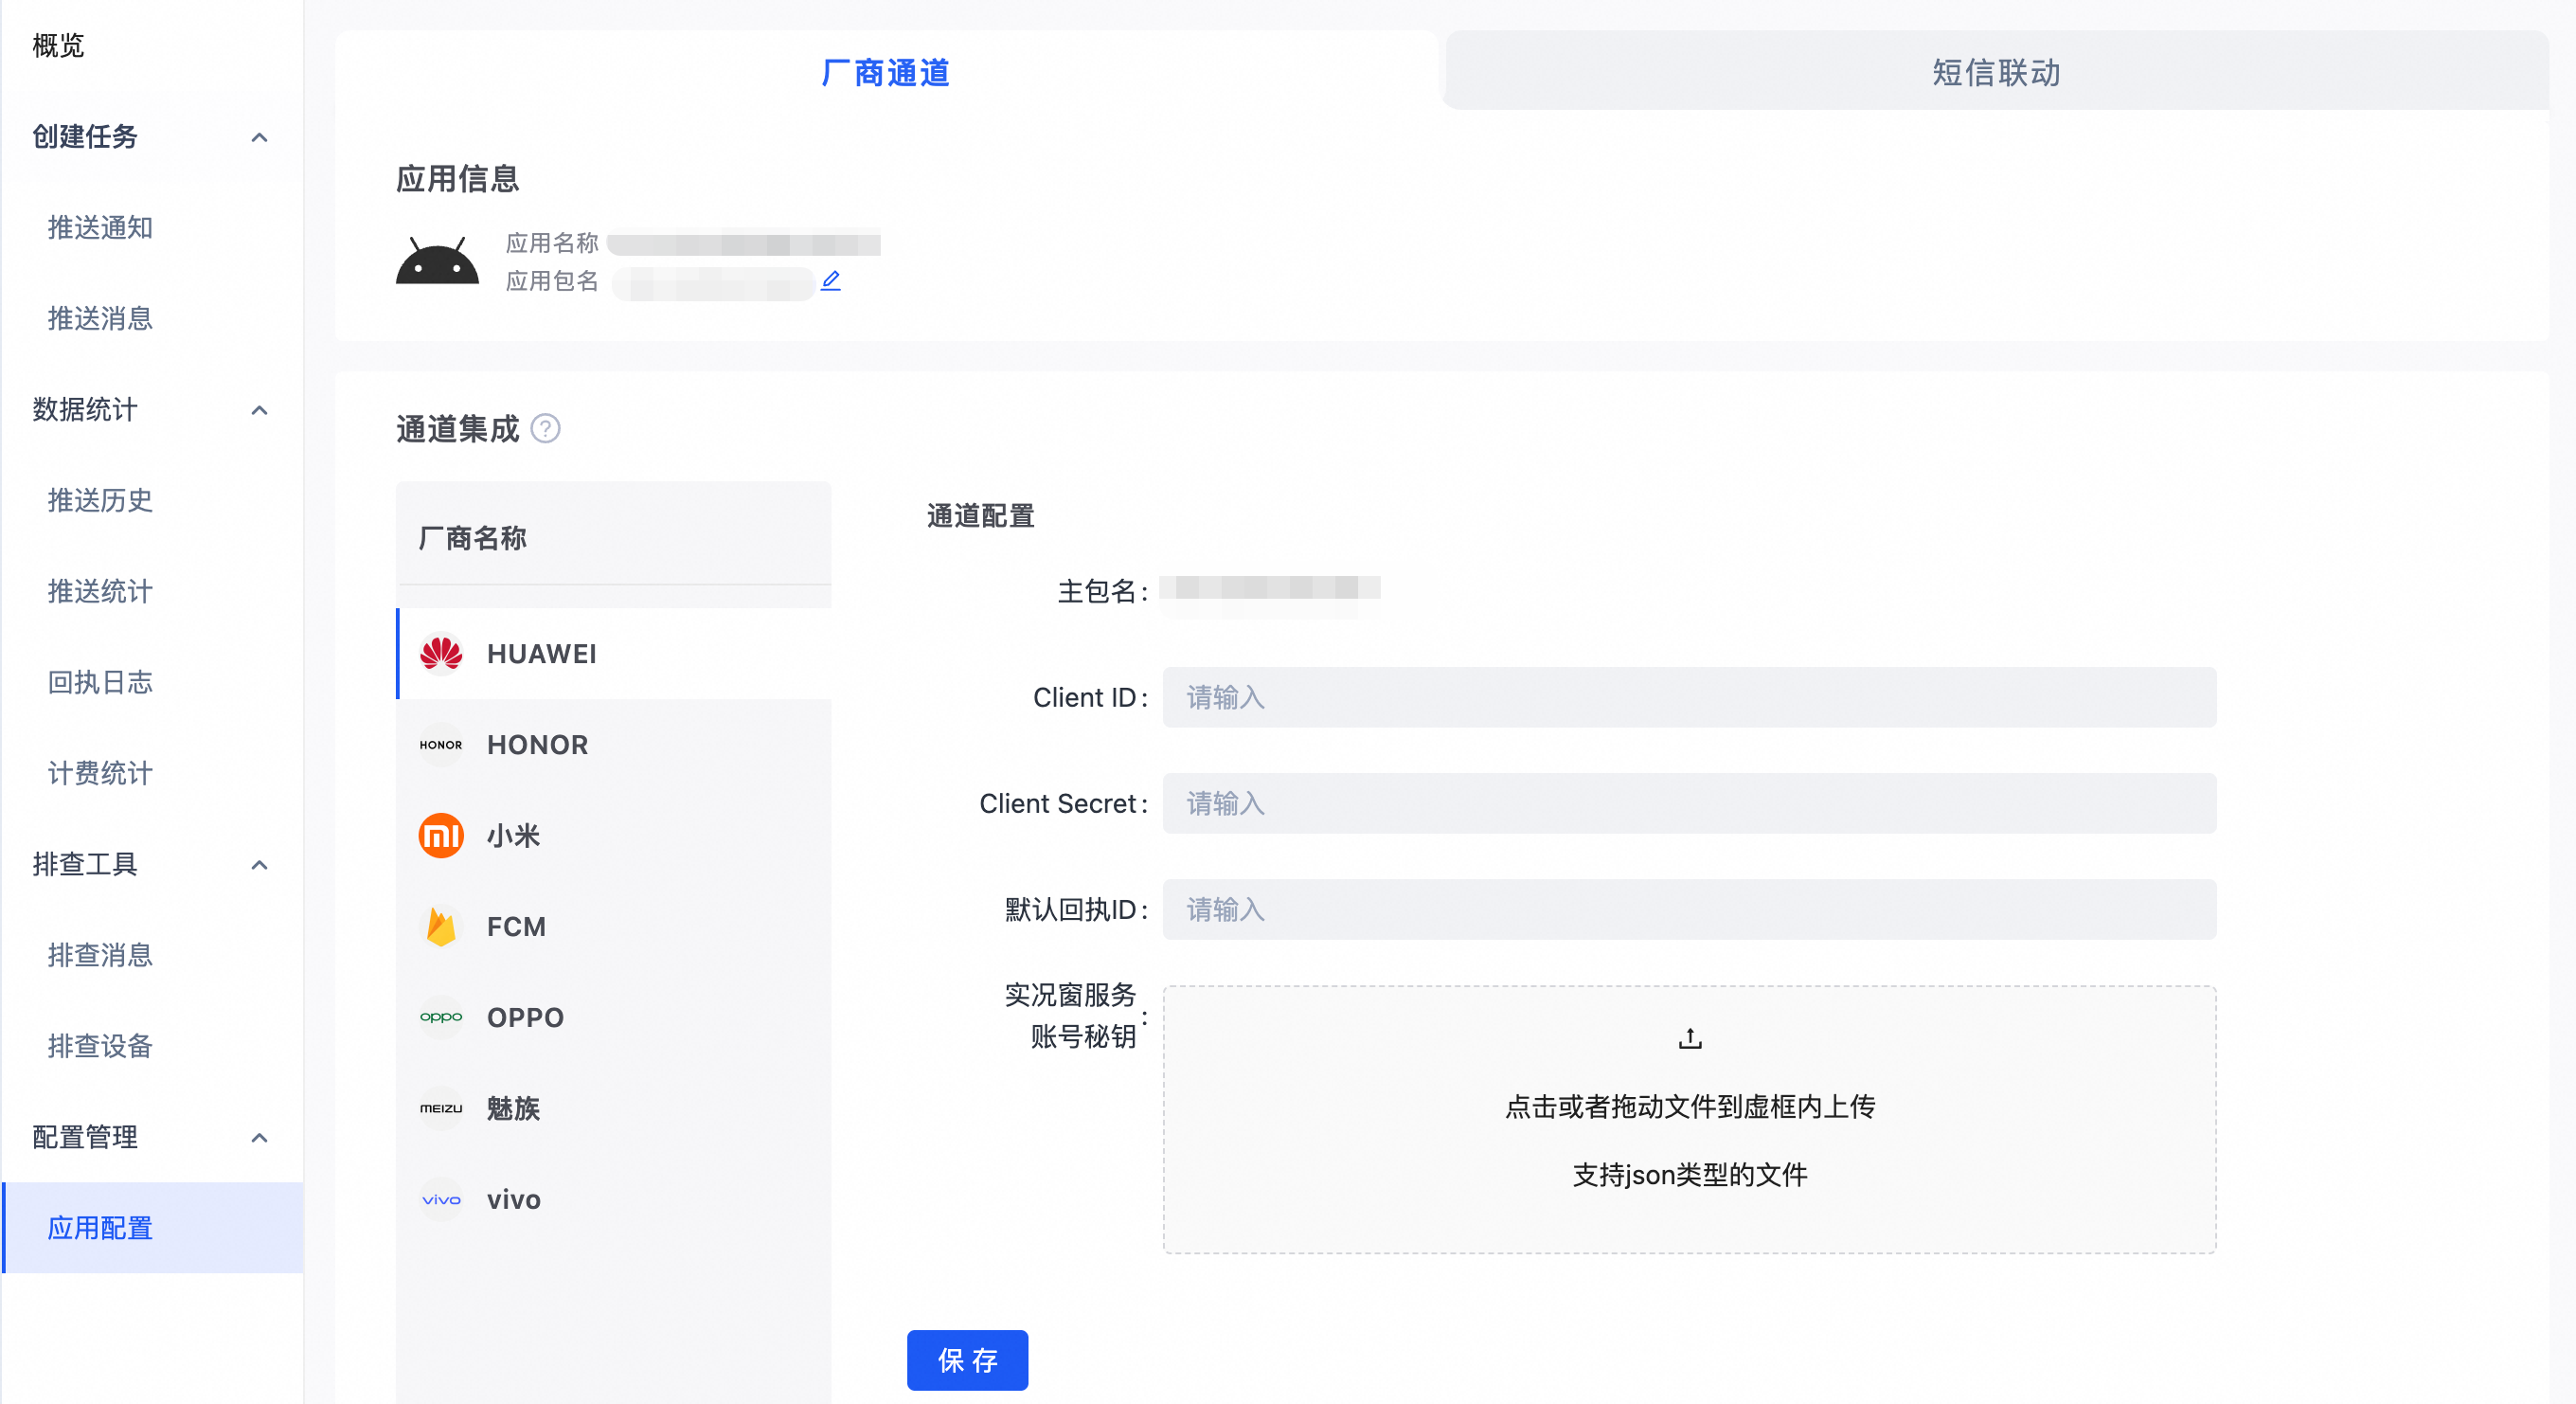The height and width of the screenshot is (1404, 2576).
Task: Choose the vivo logo entry
Action: click(441, 1199)
